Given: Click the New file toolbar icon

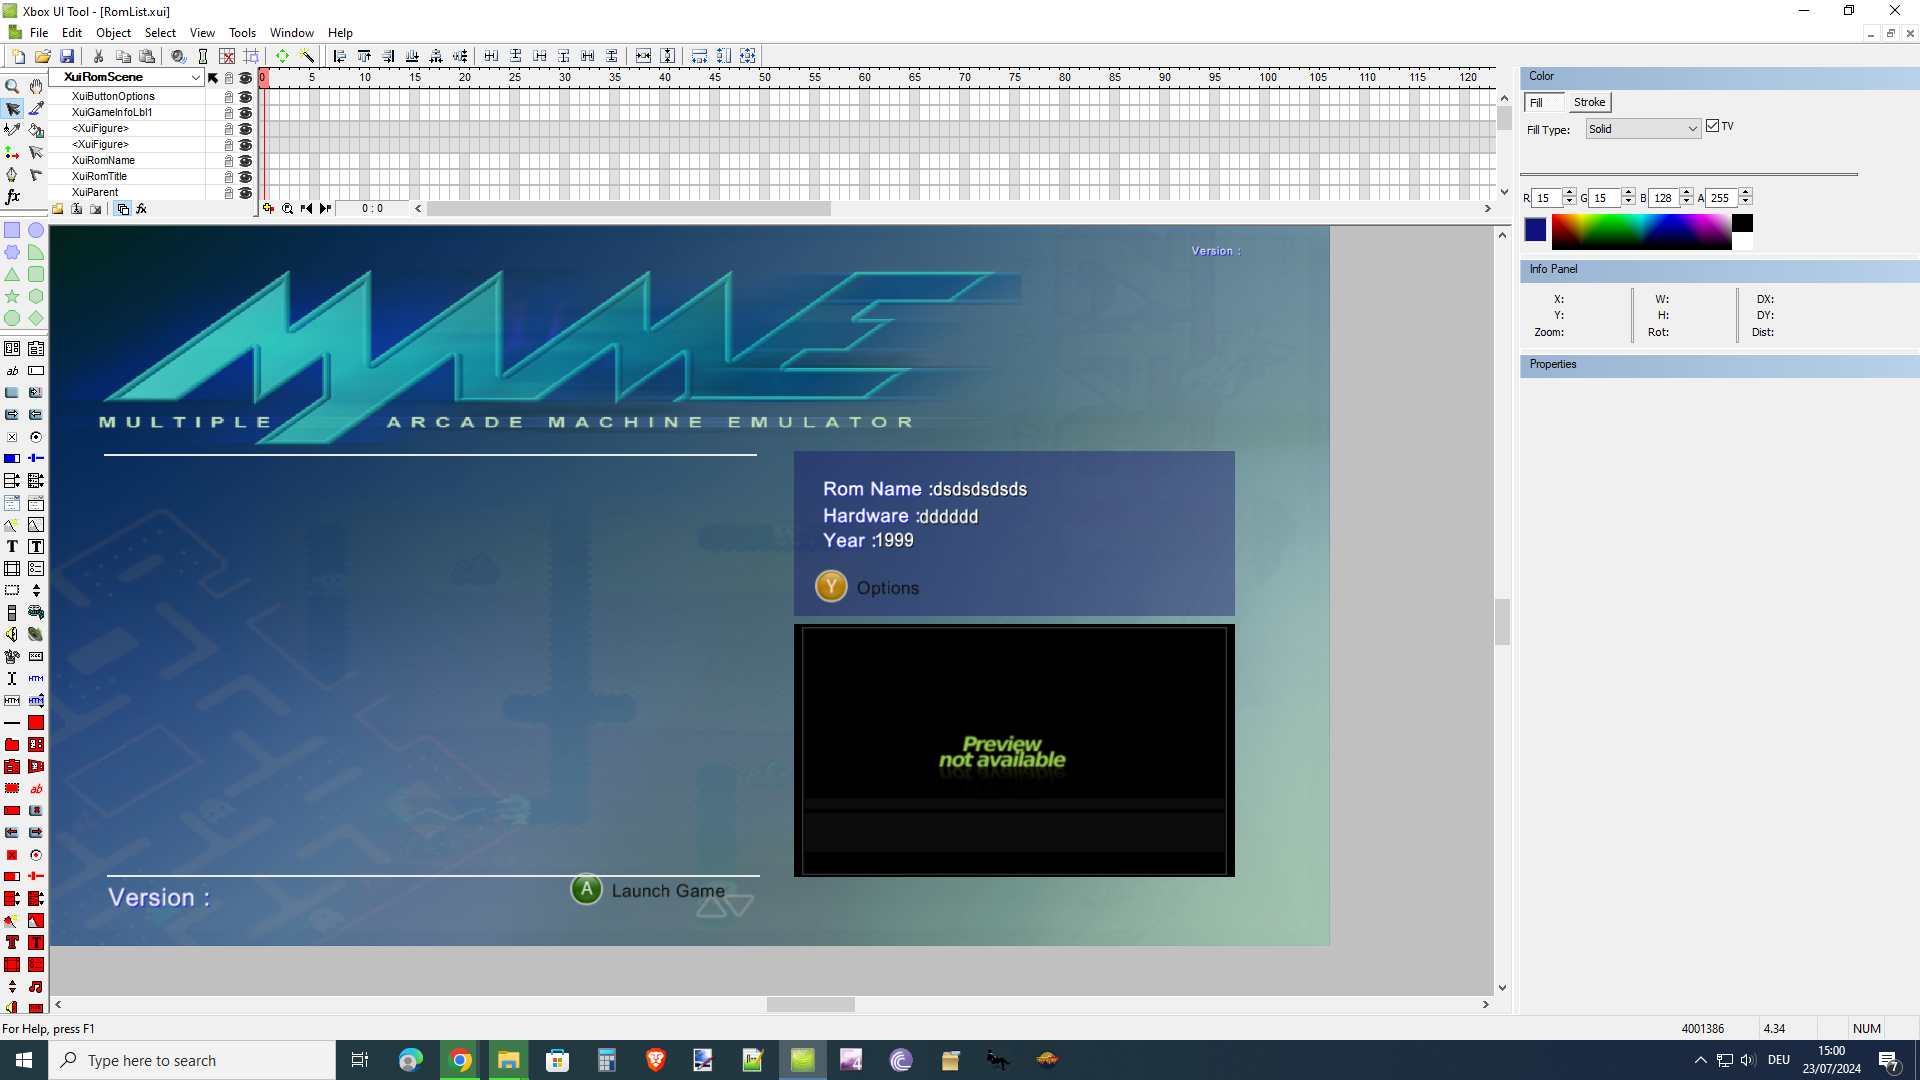Looking at the screenshot, I should click(x=18, y=56).
